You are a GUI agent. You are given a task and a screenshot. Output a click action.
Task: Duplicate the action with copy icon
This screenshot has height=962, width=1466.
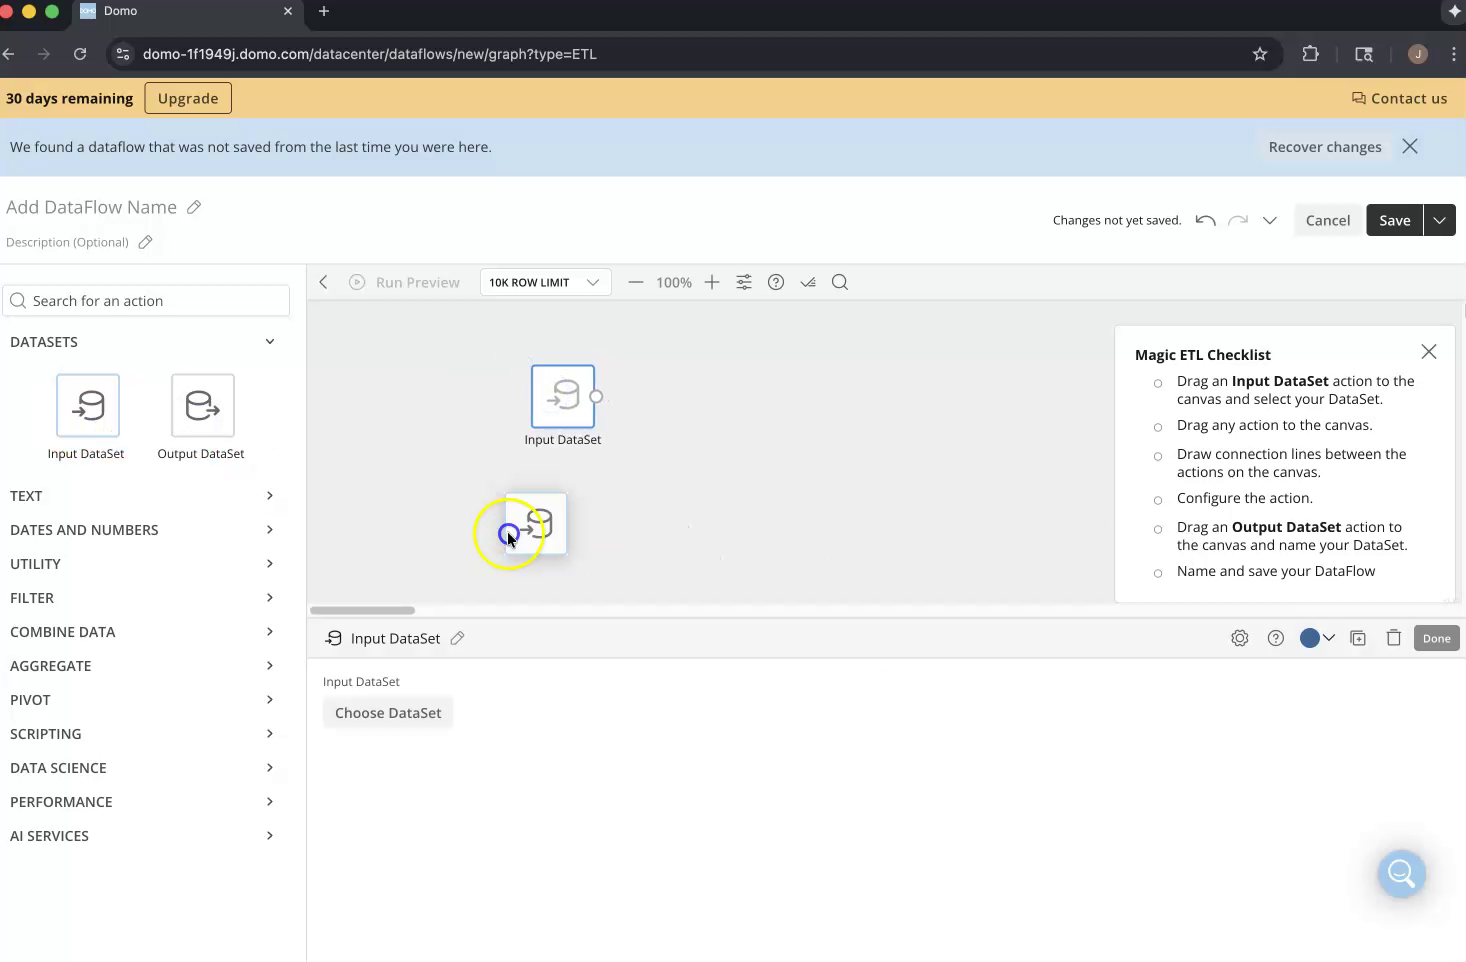(x=1358, y=638)
